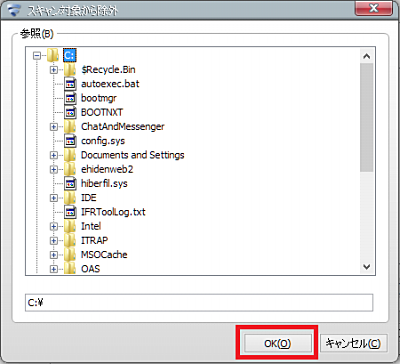Screen dimensions: 400x364
Task: Select IFRToolLog.txt file entry
Action: 113,212
